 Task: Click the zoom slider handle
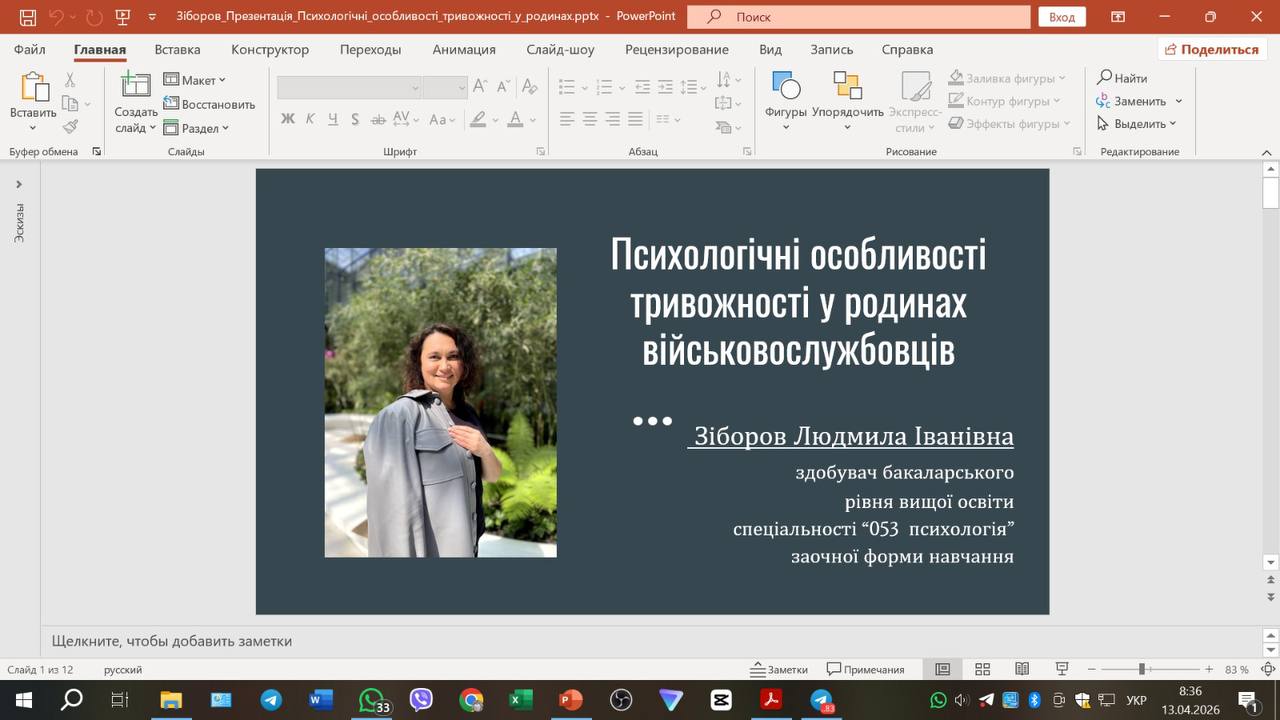pyautogui.click(x=1141, y=669)
